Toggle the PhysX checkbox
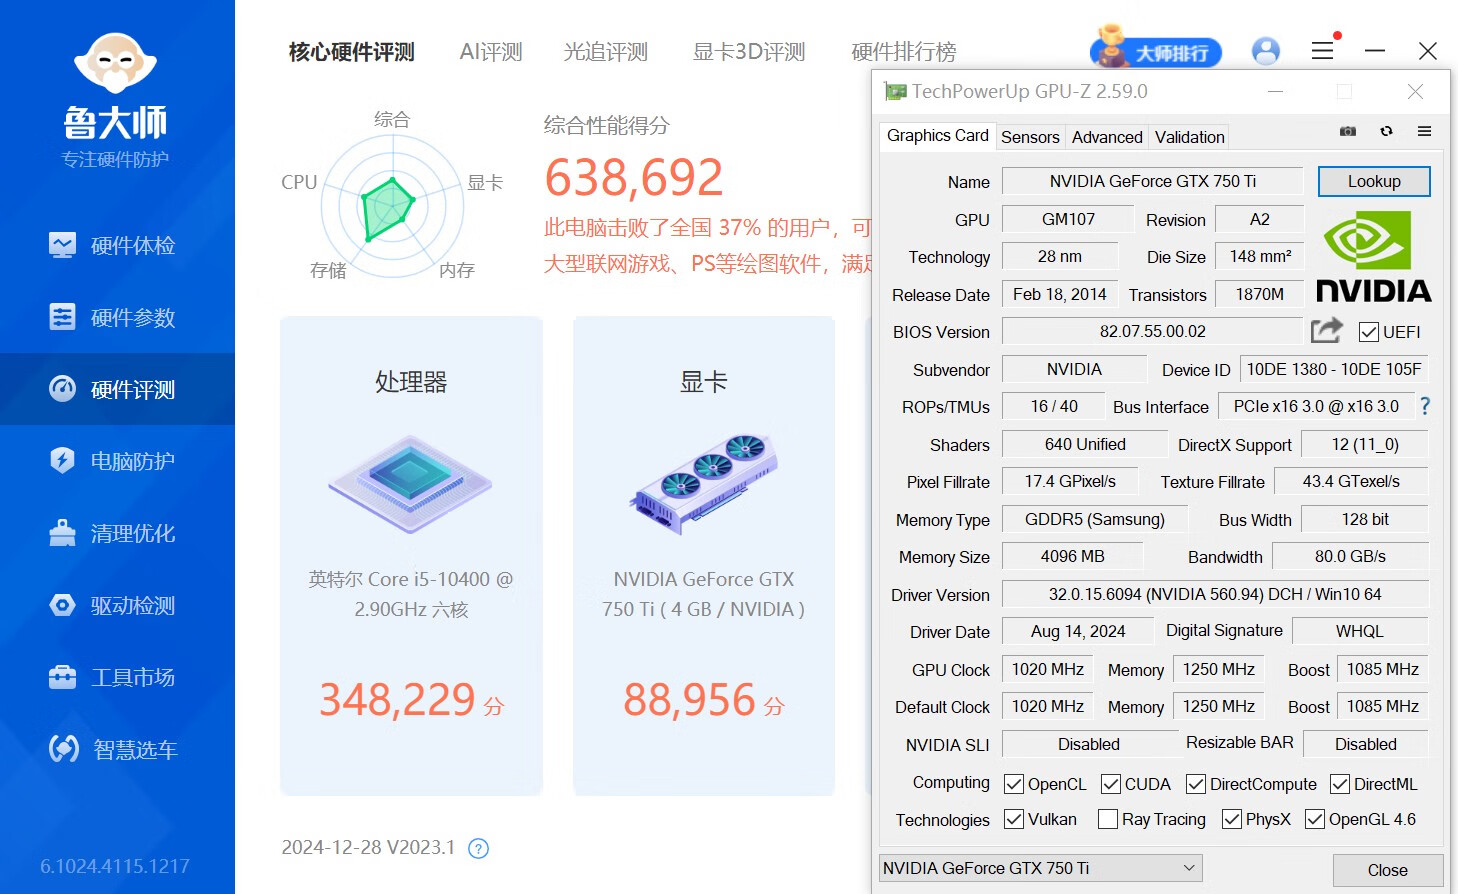Image resolution: width=1458 pixels, height=894 pixels. tap(1232, 819)
